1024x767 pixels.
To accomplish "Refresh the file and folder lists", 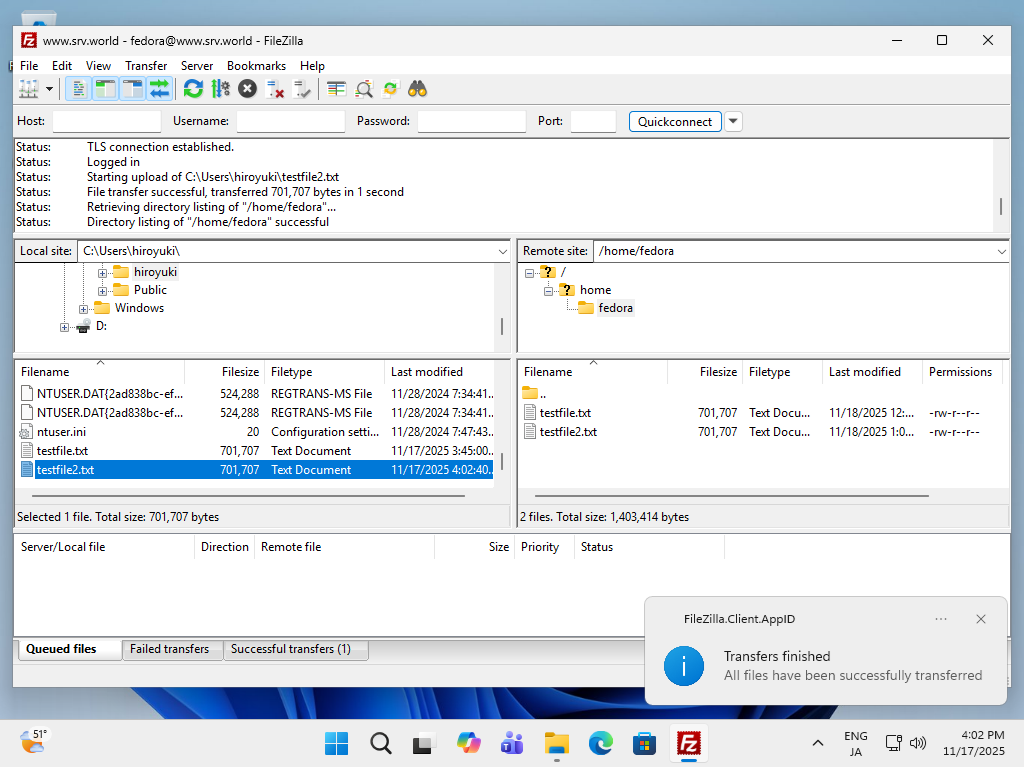I will pos(193,89).
